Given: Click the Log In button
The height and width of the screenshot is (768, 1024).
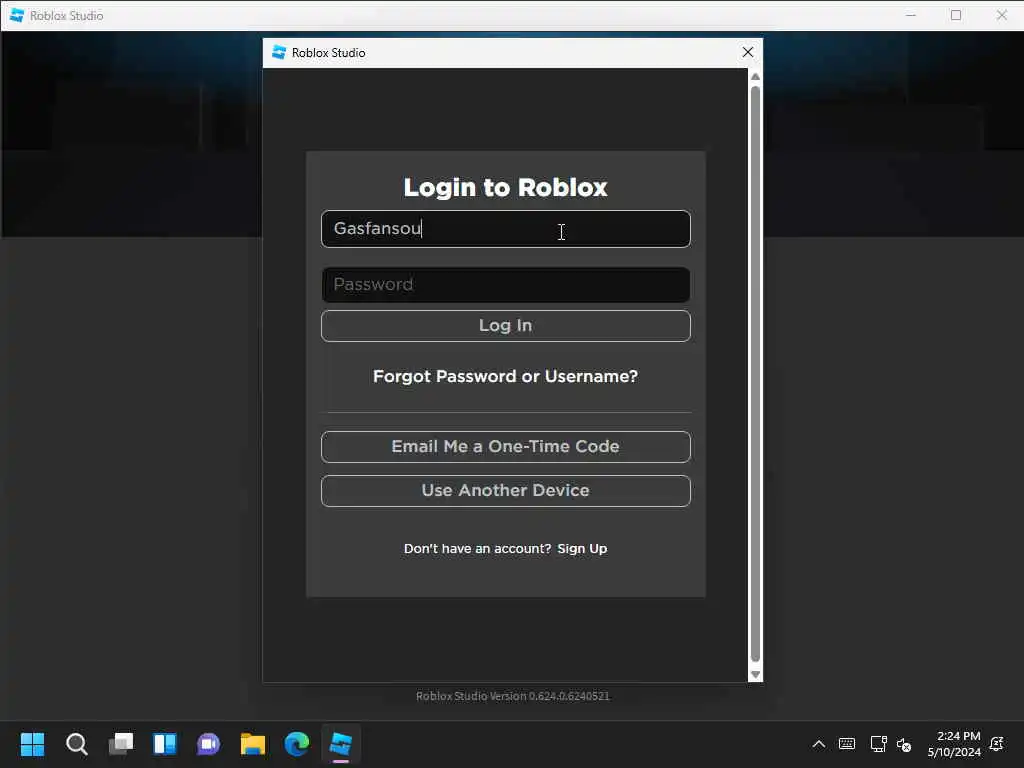Looking at the screenshot, I should [x=505, y=325].
